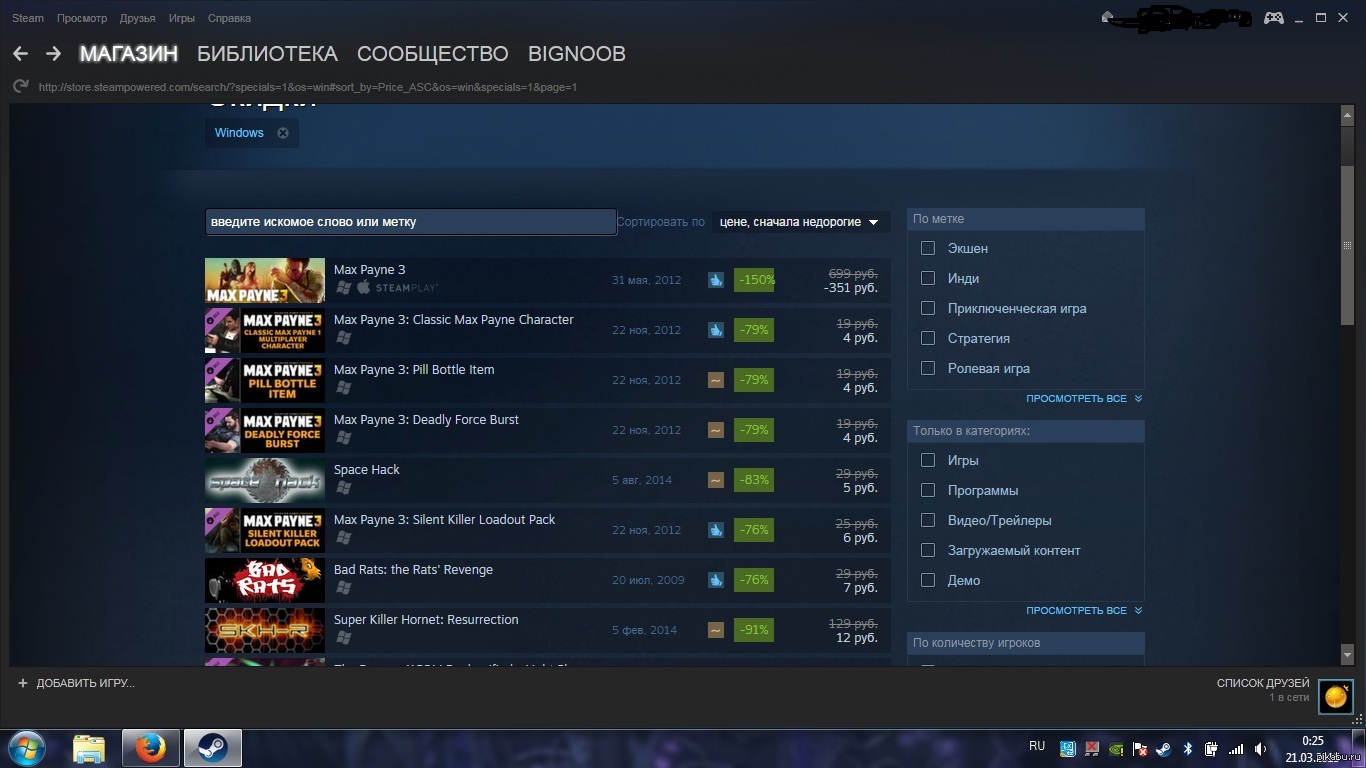Check the Ролевая игра checkbox

928,368
